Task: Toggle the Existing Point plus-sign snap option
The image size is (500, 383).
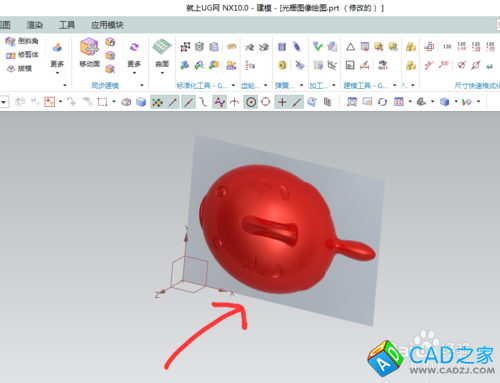Action: coord(282,102)
